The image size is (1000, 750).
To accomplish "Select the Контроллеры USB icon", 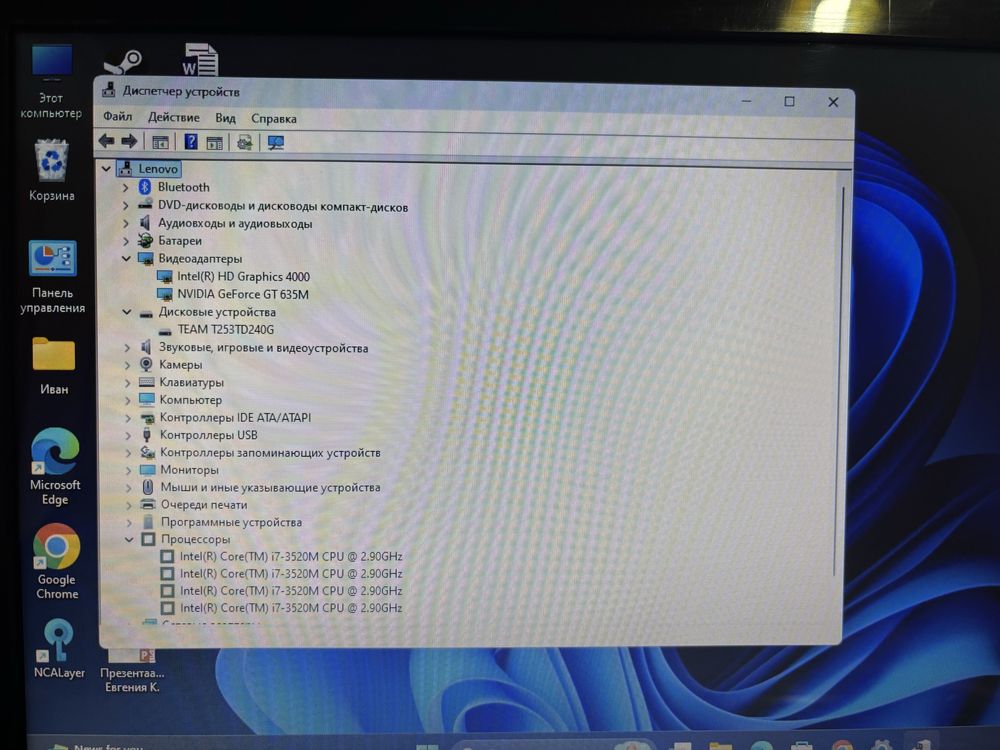I will pyautogui.click(x=147, y=435).
